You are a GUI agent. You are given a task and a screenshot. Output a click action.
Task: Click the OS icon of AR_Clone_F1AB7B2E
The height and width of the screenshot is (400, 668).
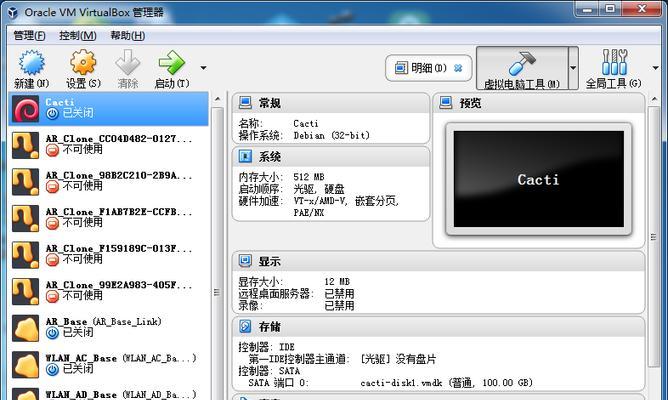[26, 219]
